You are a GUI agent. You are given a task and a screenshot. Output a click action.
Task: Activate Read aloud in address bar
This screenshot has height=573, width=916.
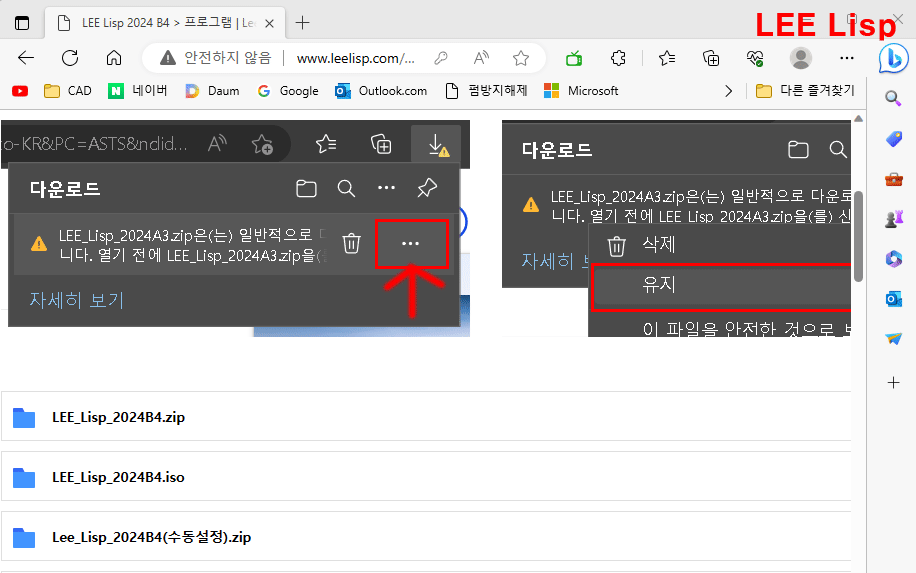pyautogui.click(x=481, y=58)
